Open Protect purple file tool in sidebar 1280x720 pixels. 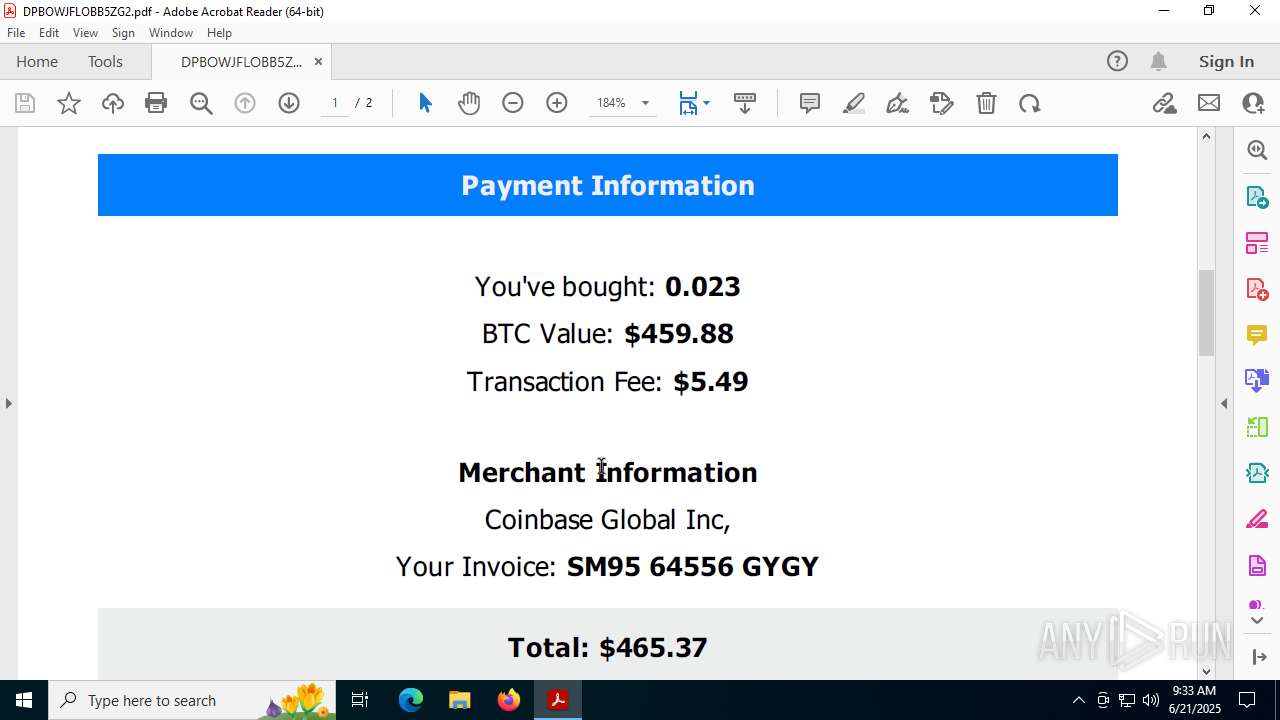click(1257, 565)
